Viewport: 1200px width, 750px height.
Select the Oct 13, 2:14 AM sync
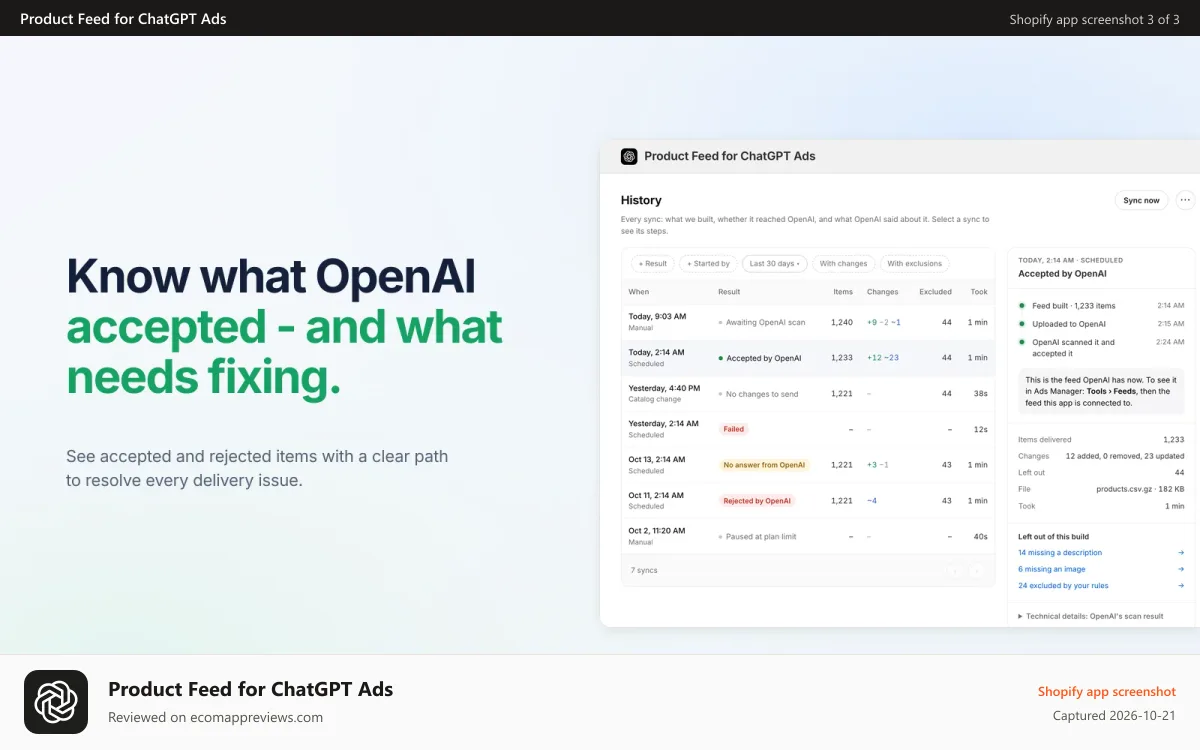(808, 464)
